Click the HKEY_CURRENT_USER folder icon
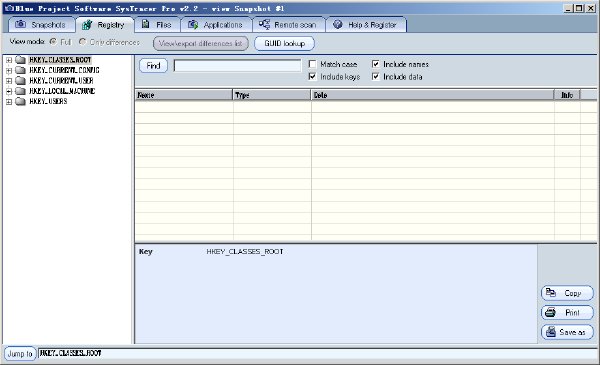 [20, 80]
